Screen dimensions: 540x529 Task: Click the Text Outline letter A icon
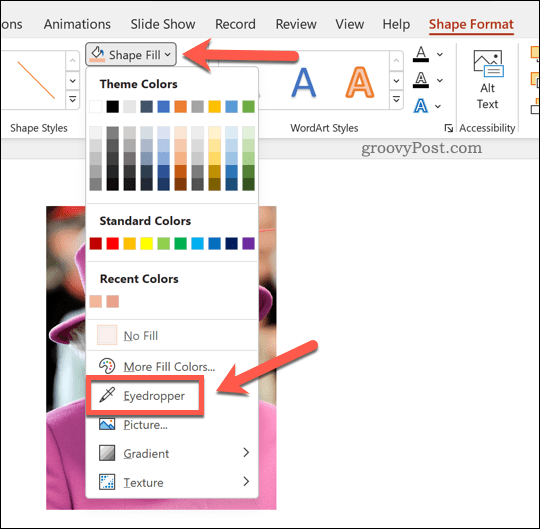coord(421,80)
